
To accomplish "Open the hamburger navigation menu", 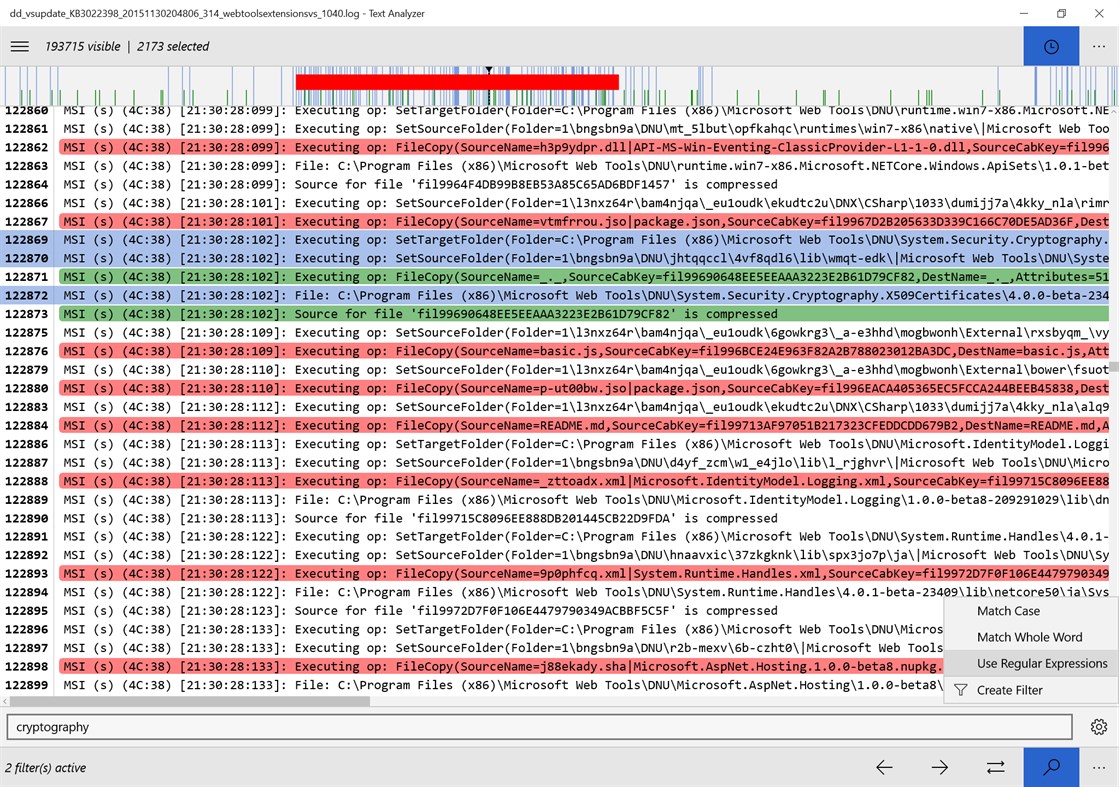I will (20, 46).
